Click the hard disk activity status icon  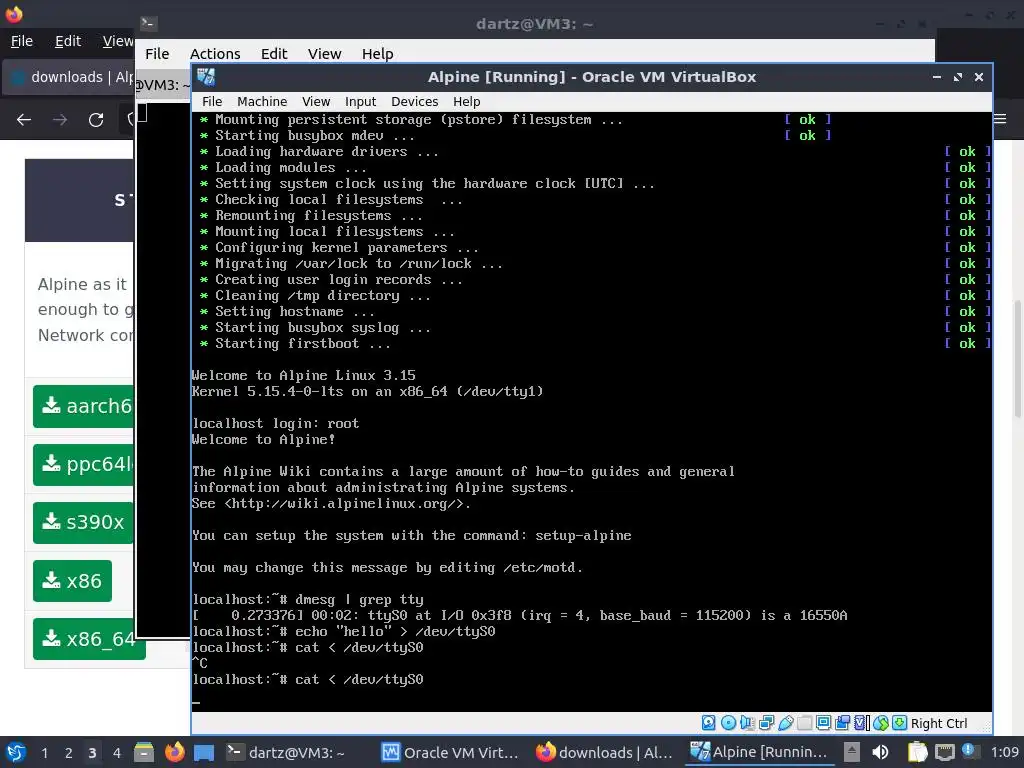pyautogui.click(x=709, y=723)
